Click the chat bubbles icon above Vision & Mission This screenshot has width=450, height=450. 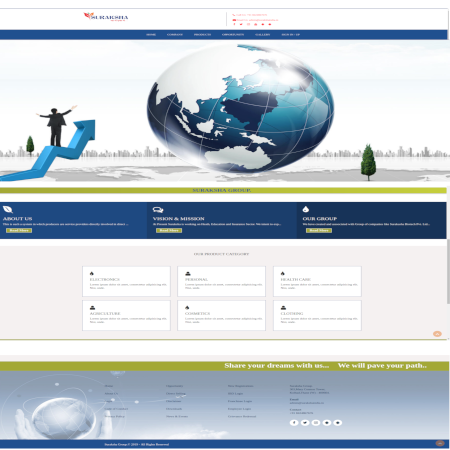click(158, 210)
